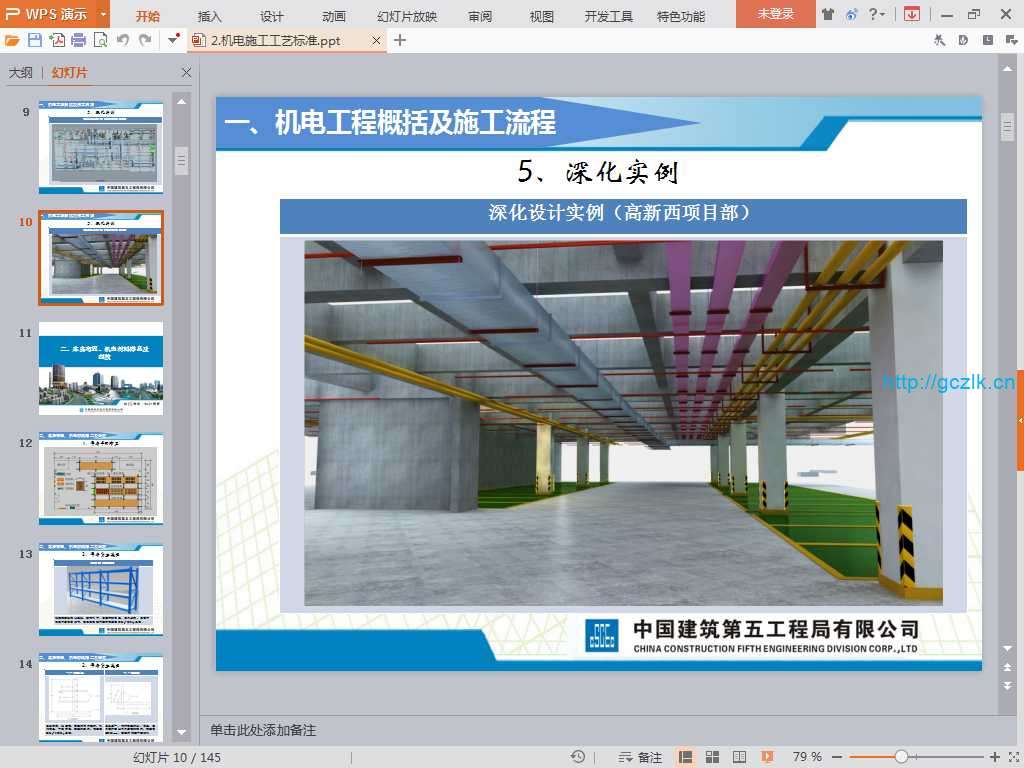
Task: Click the Save icon in quick toolbar
Action: [35, 40]
